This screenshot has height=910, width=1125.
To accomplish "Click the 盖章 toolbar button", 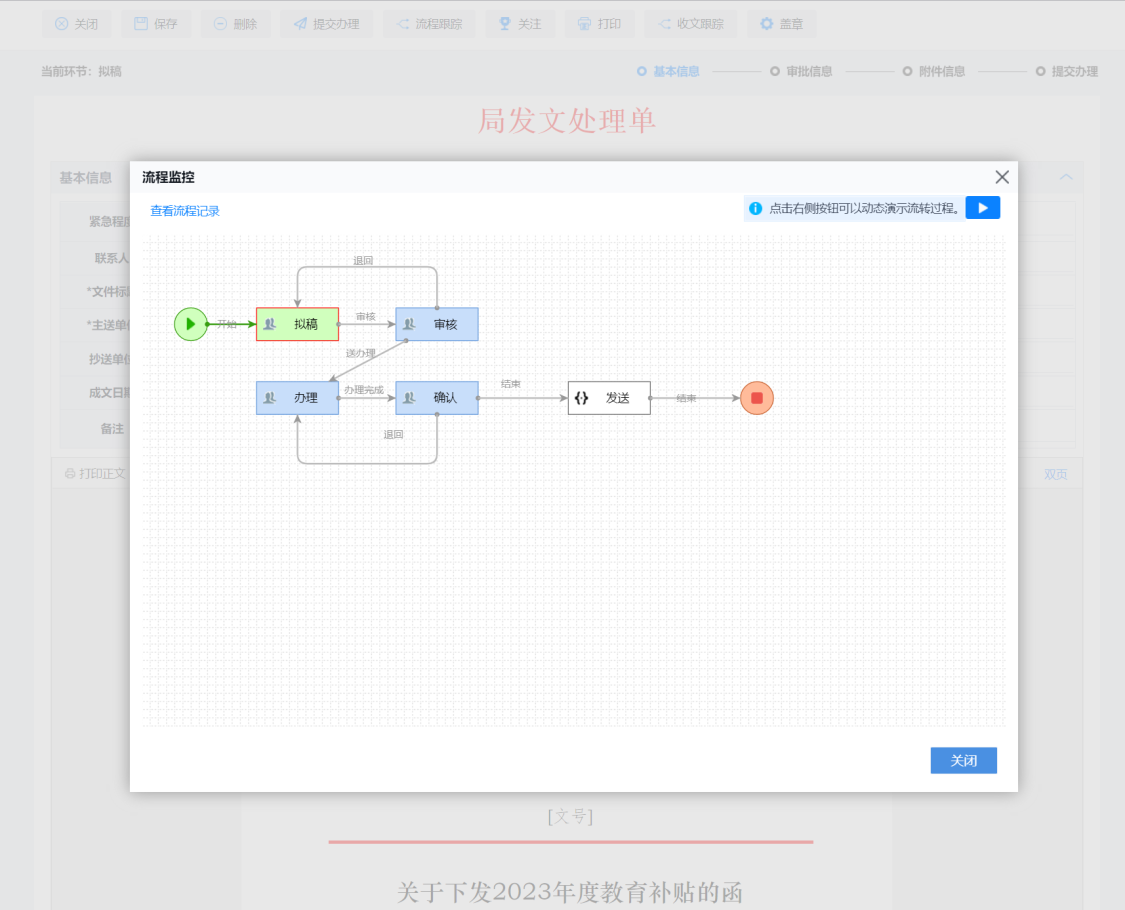I will (x=781, y=24).
